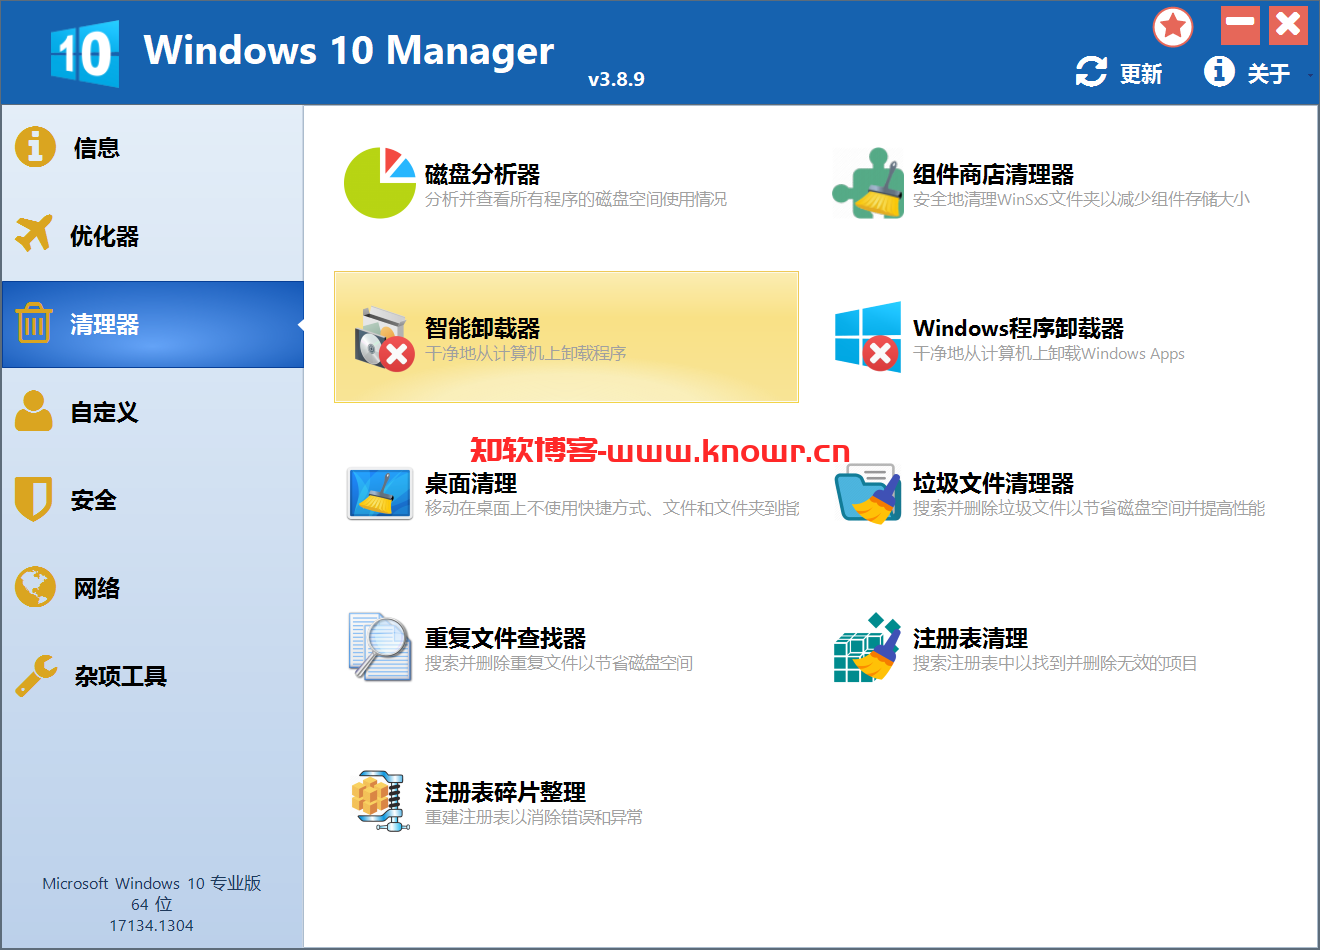Image resolution: width=1320 pixels, height=950 pixels.
Task: Open 注册表清理 registry cleaner
Action: (x=1054, y=647)
